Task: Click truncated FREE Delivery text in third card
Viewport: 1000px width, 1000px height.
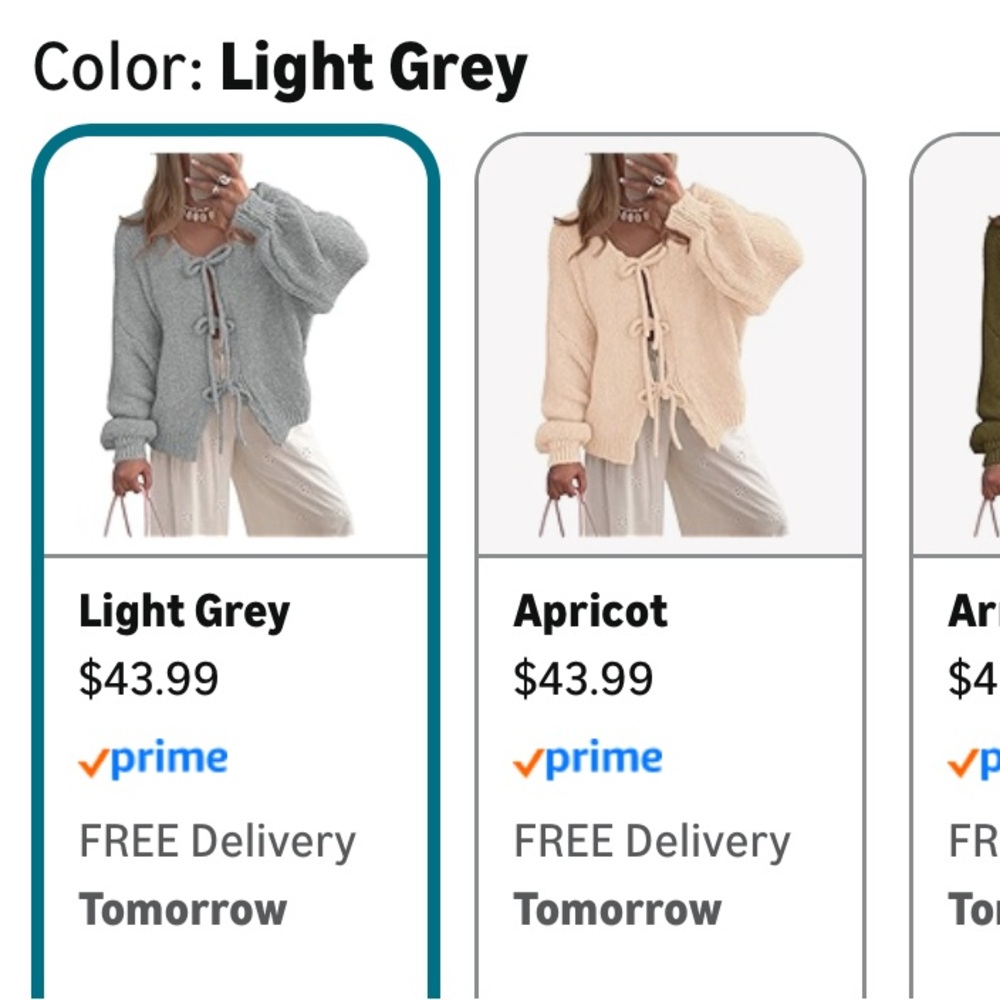Action: coord(974,841)
